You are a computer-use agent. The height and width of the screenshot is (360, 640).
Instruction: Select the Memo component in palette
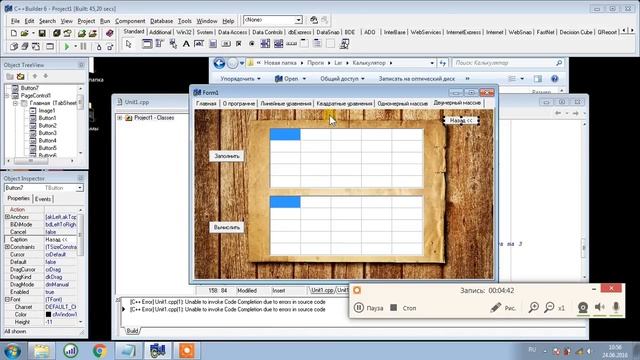click(x=213, y=44)
